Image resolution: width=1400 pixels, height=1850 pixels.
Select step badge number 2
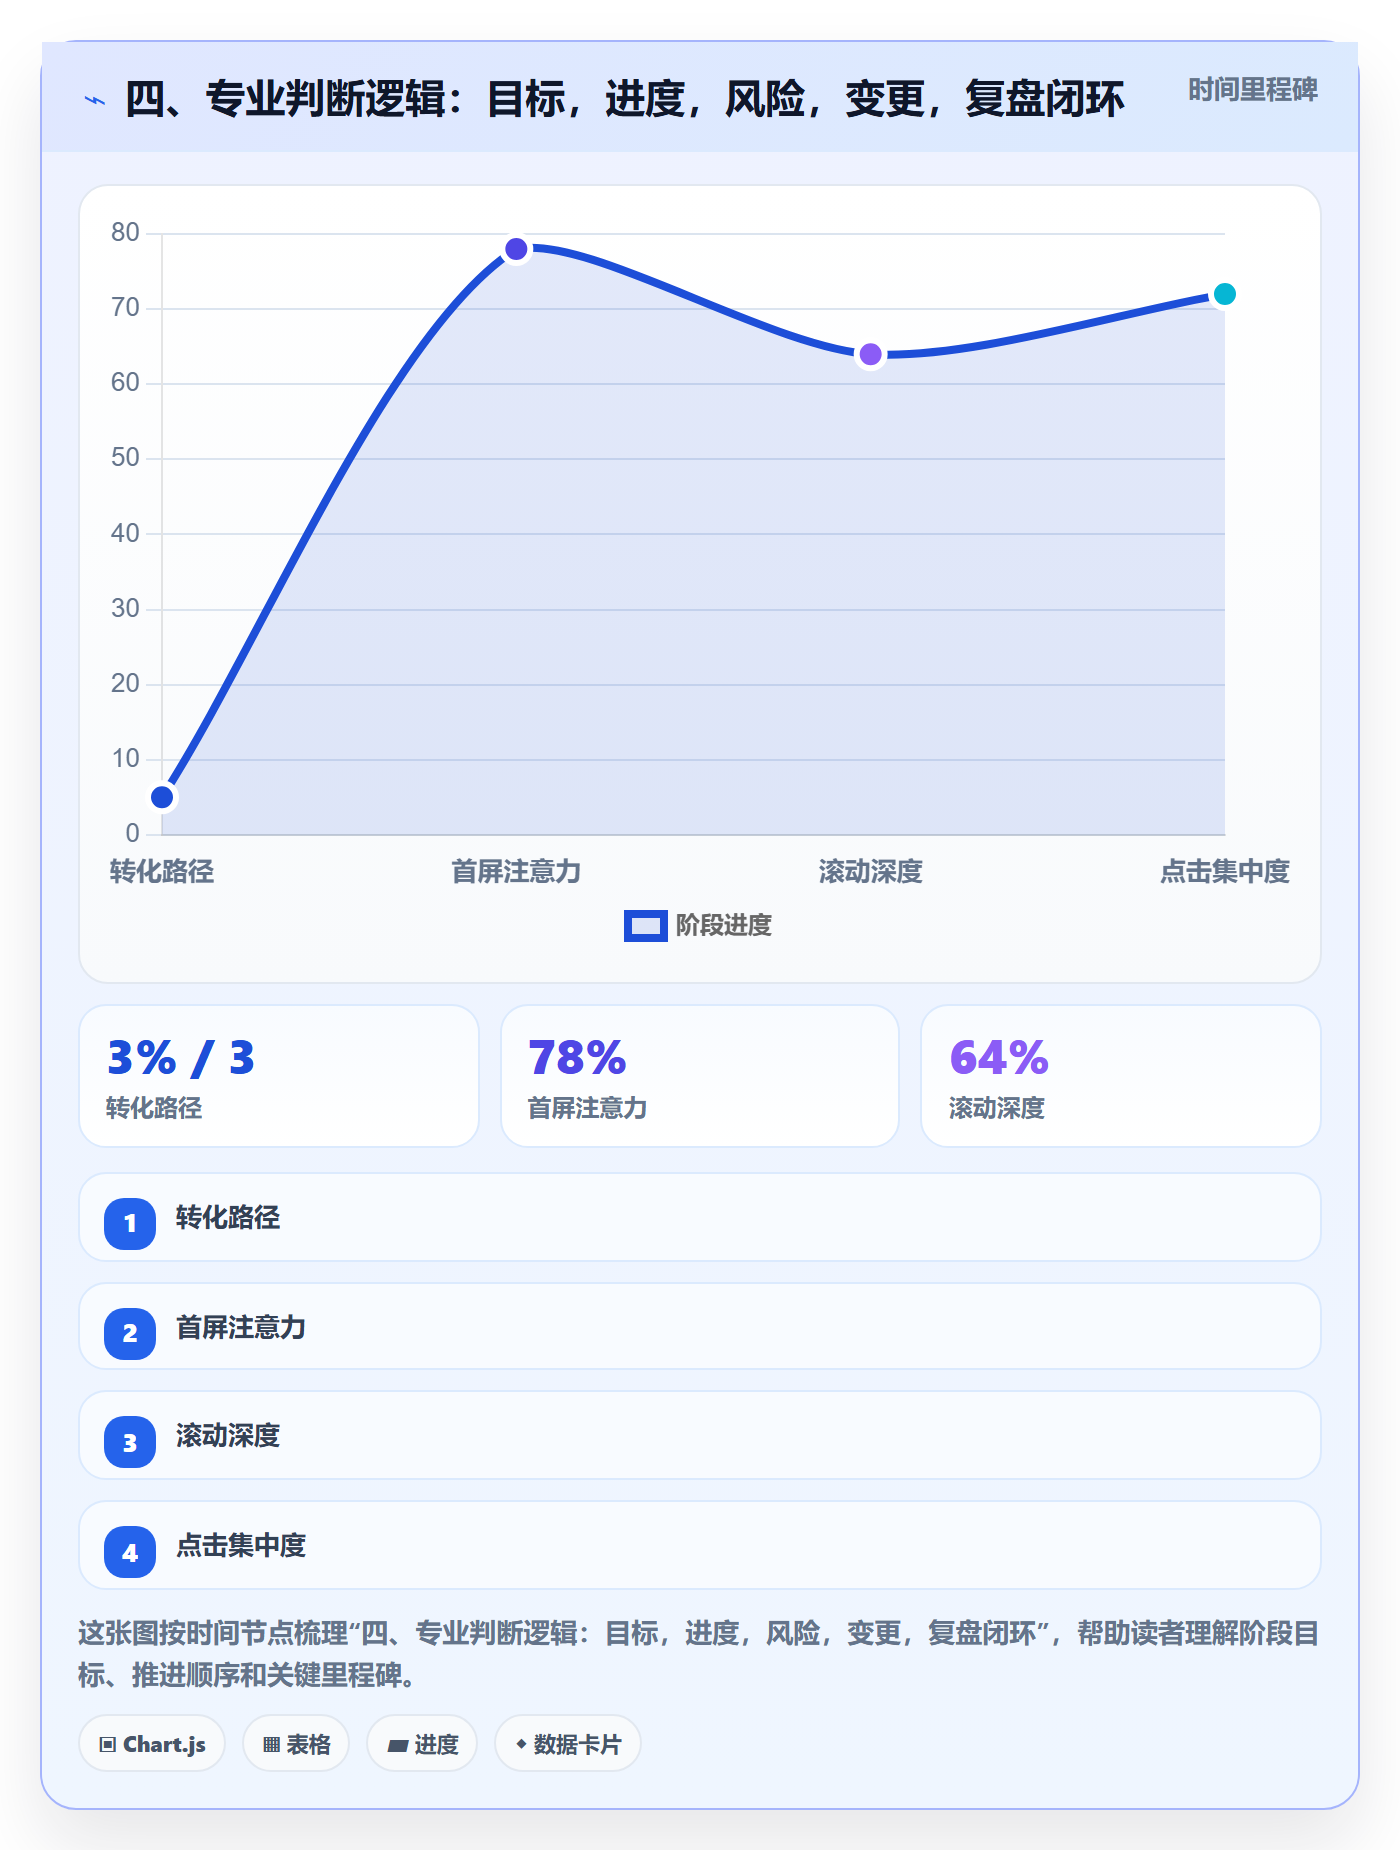click(130, 1333)
